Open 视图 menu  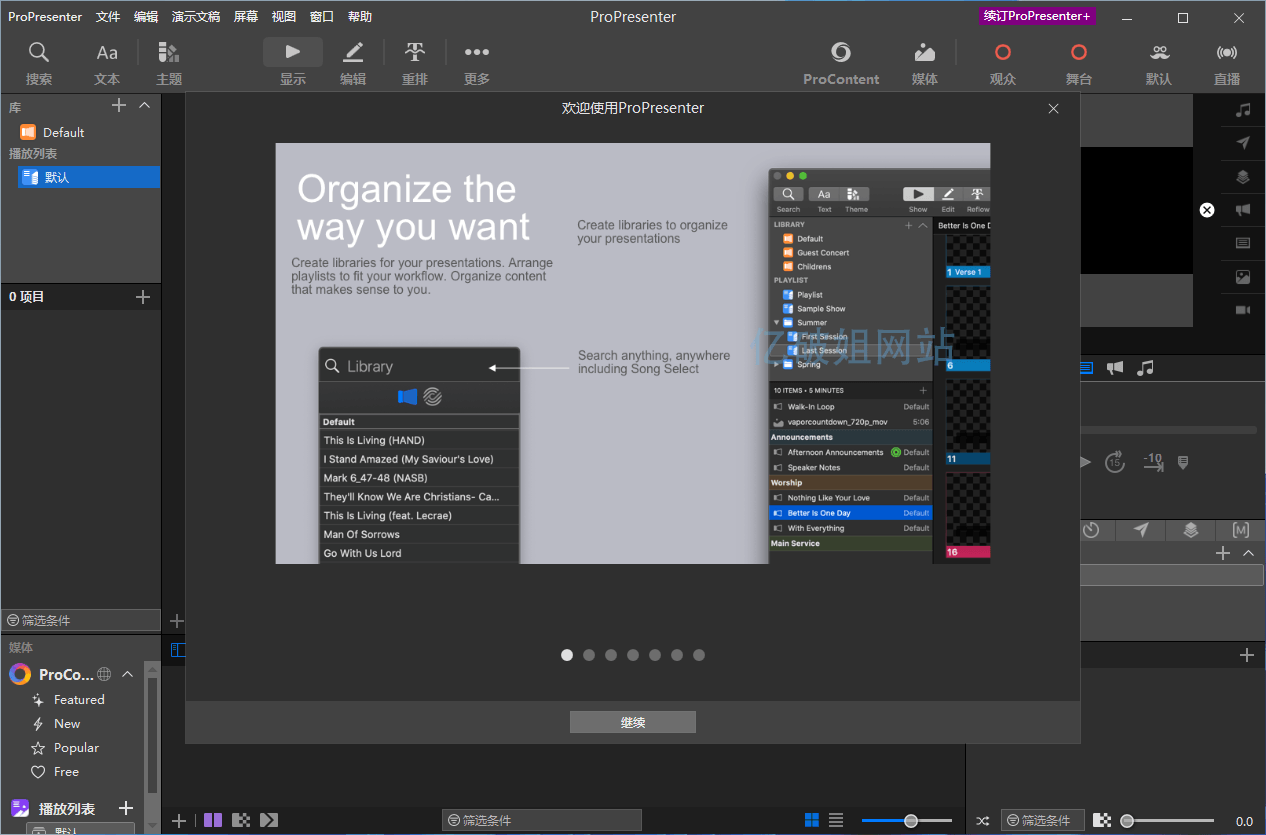(x=284, y=17)
